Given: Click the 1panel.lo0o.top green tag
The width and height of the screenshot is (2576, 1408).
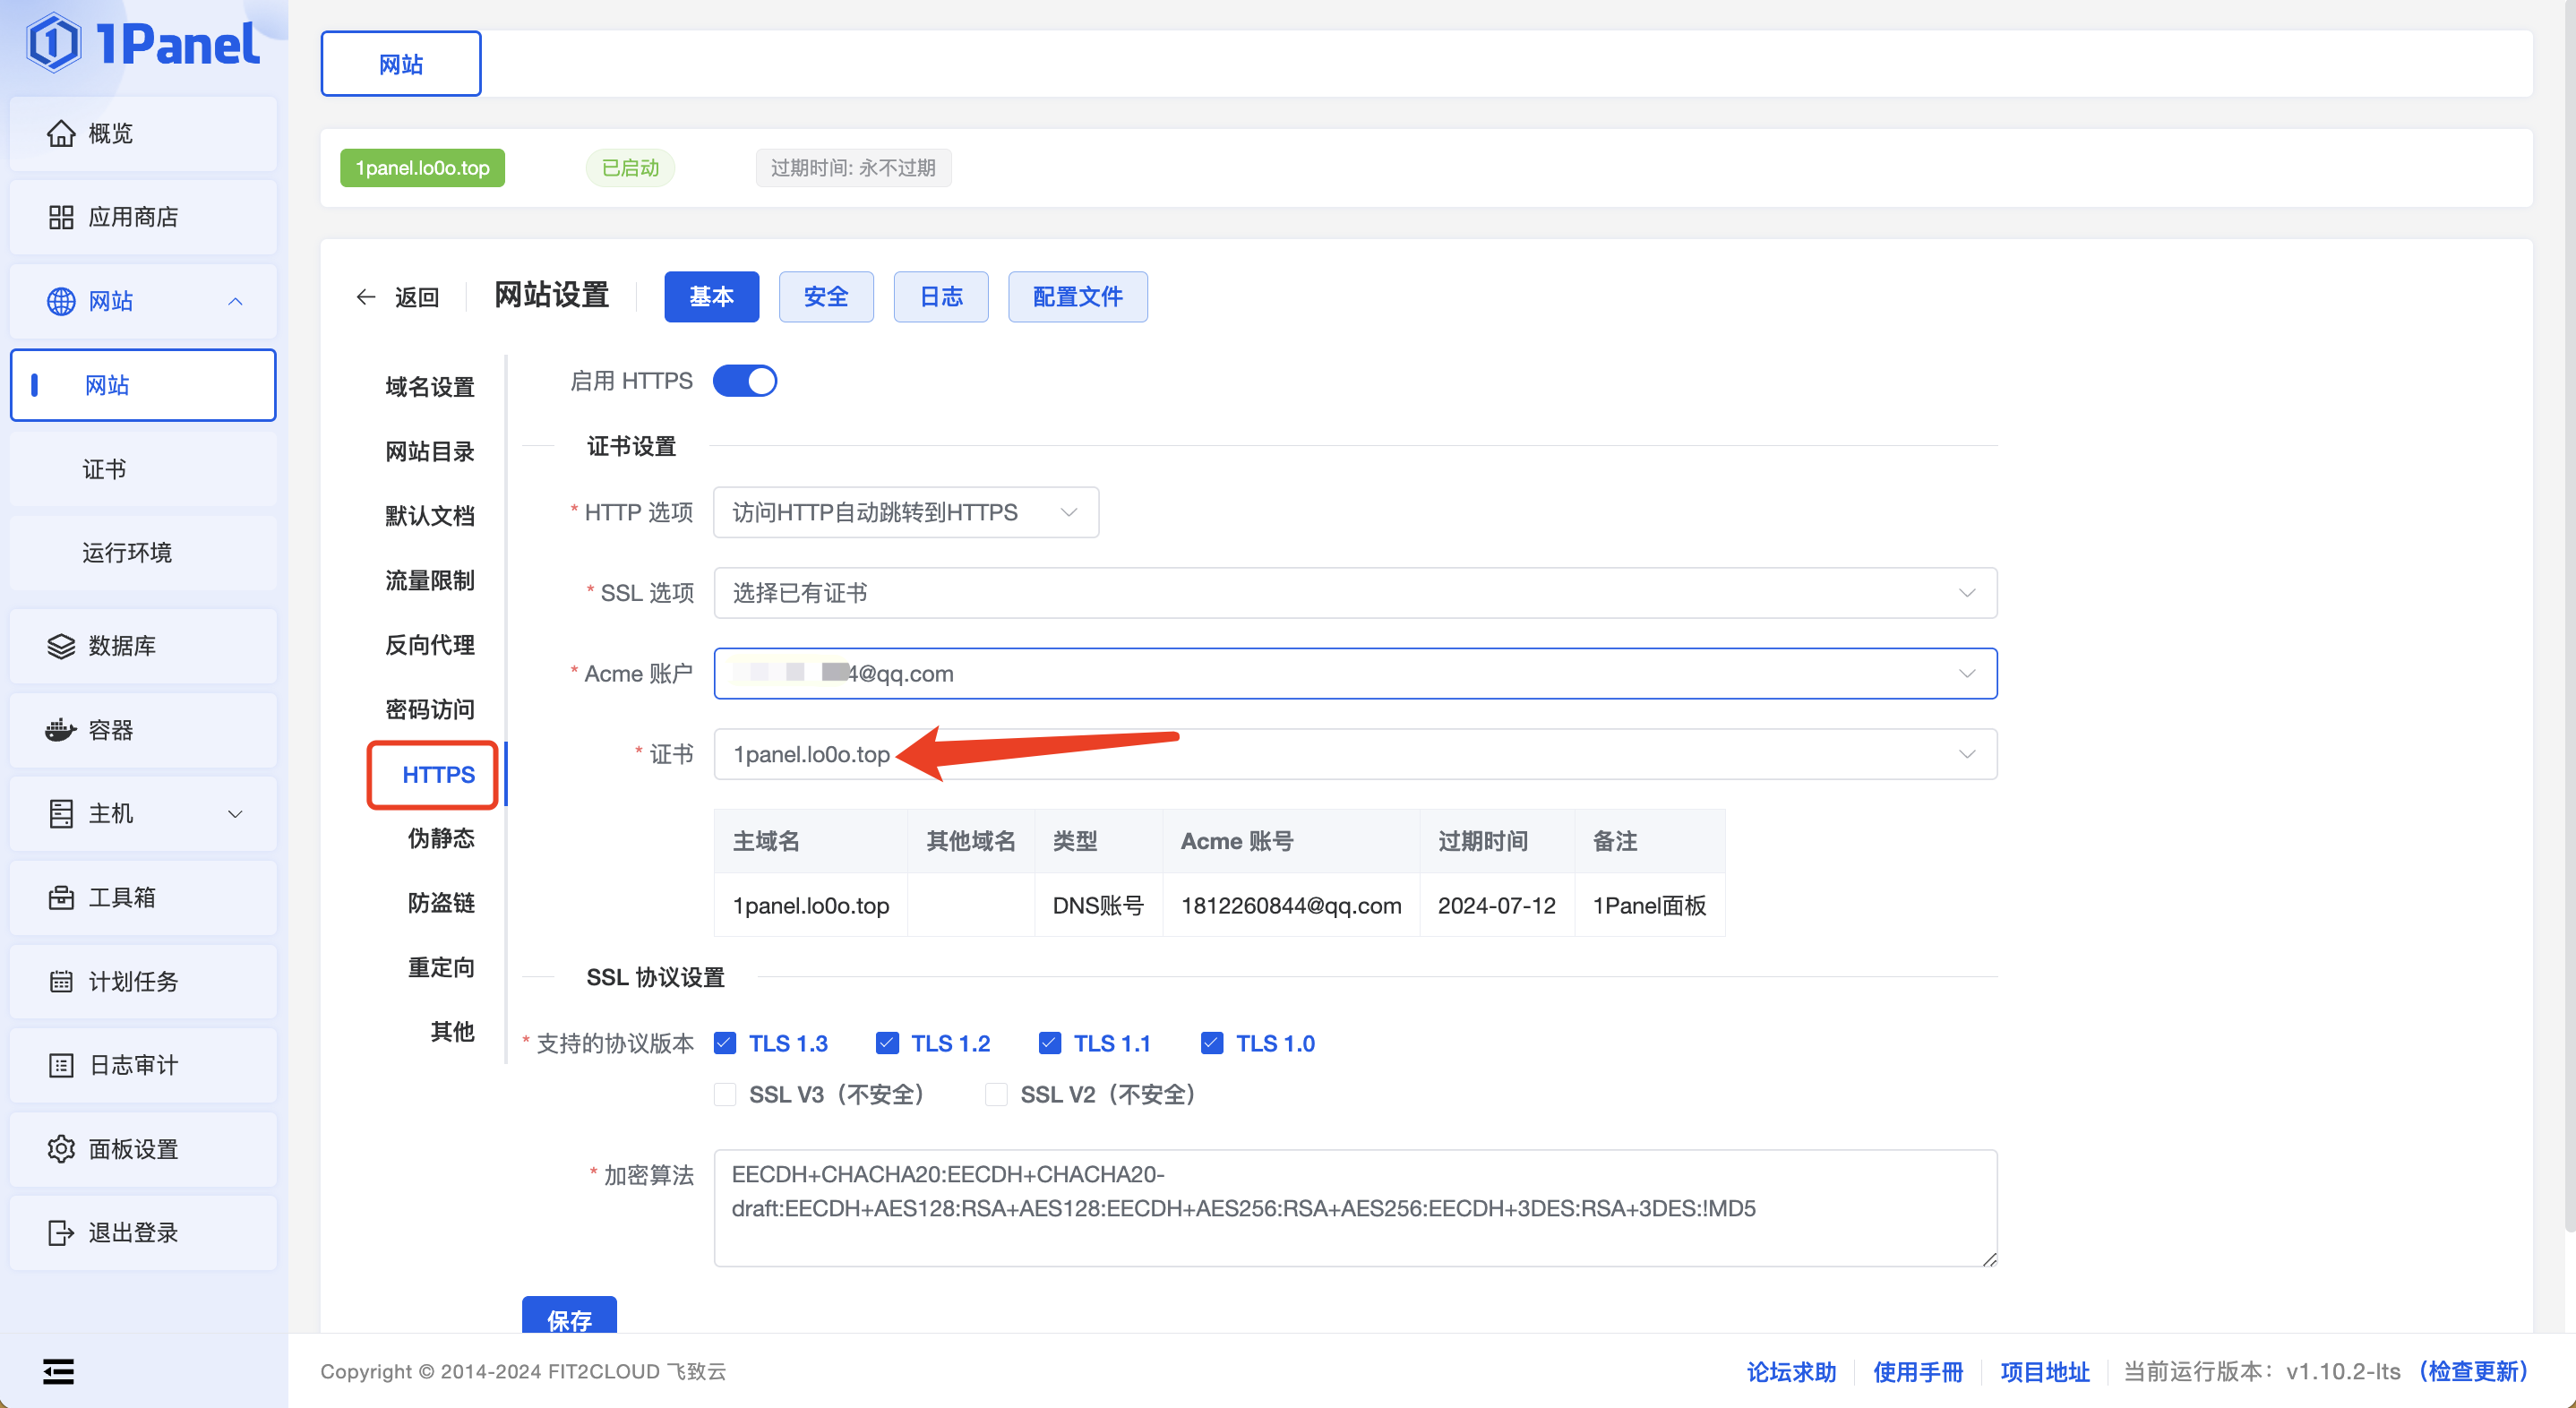Looking at the screenshot, I should pos(422,168).
